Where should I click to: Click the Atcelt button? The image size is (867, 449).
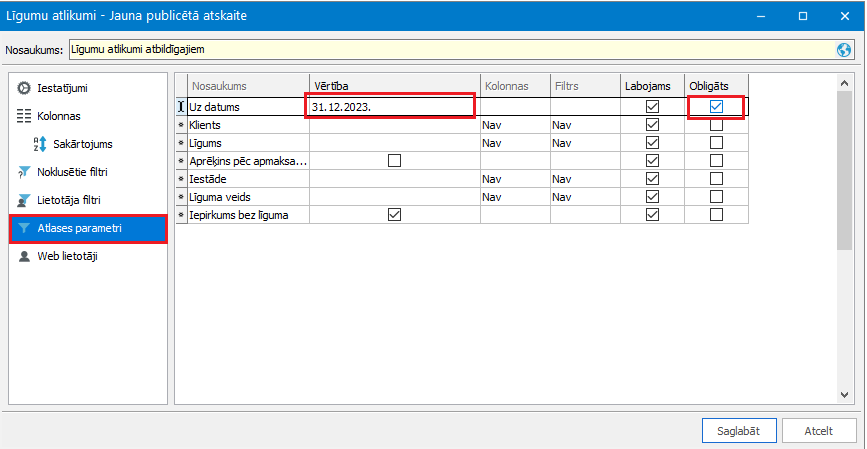(x=819, y=431)
